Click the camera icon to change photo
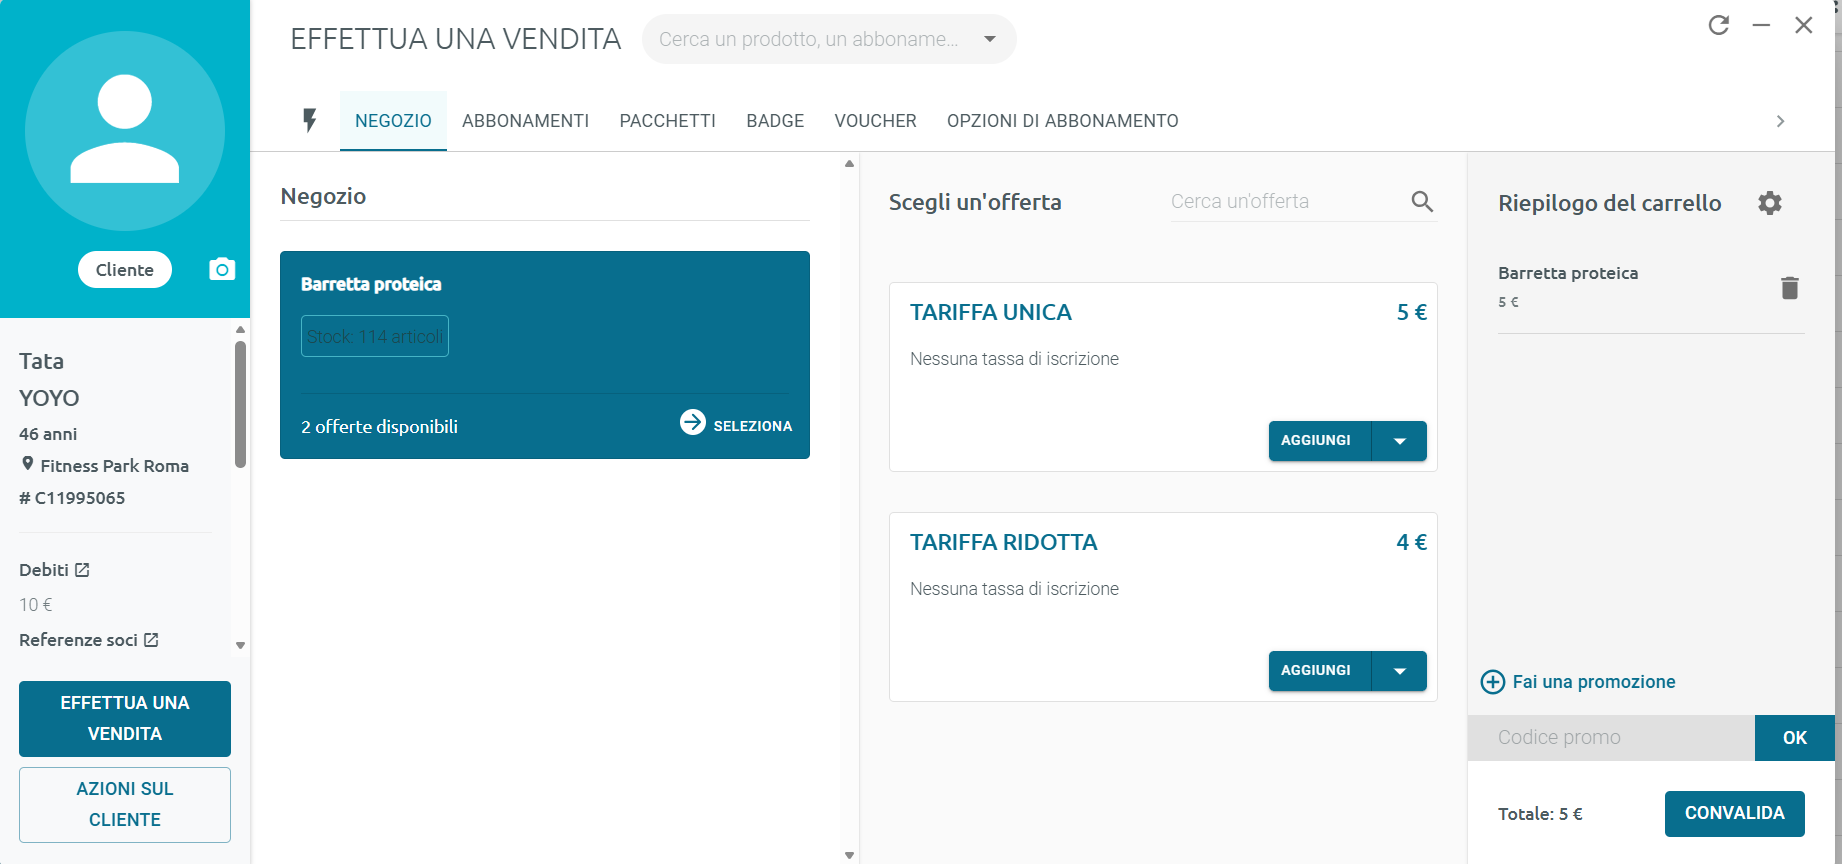The height and width of the screenshot is (864, 1842). point(222,269)
